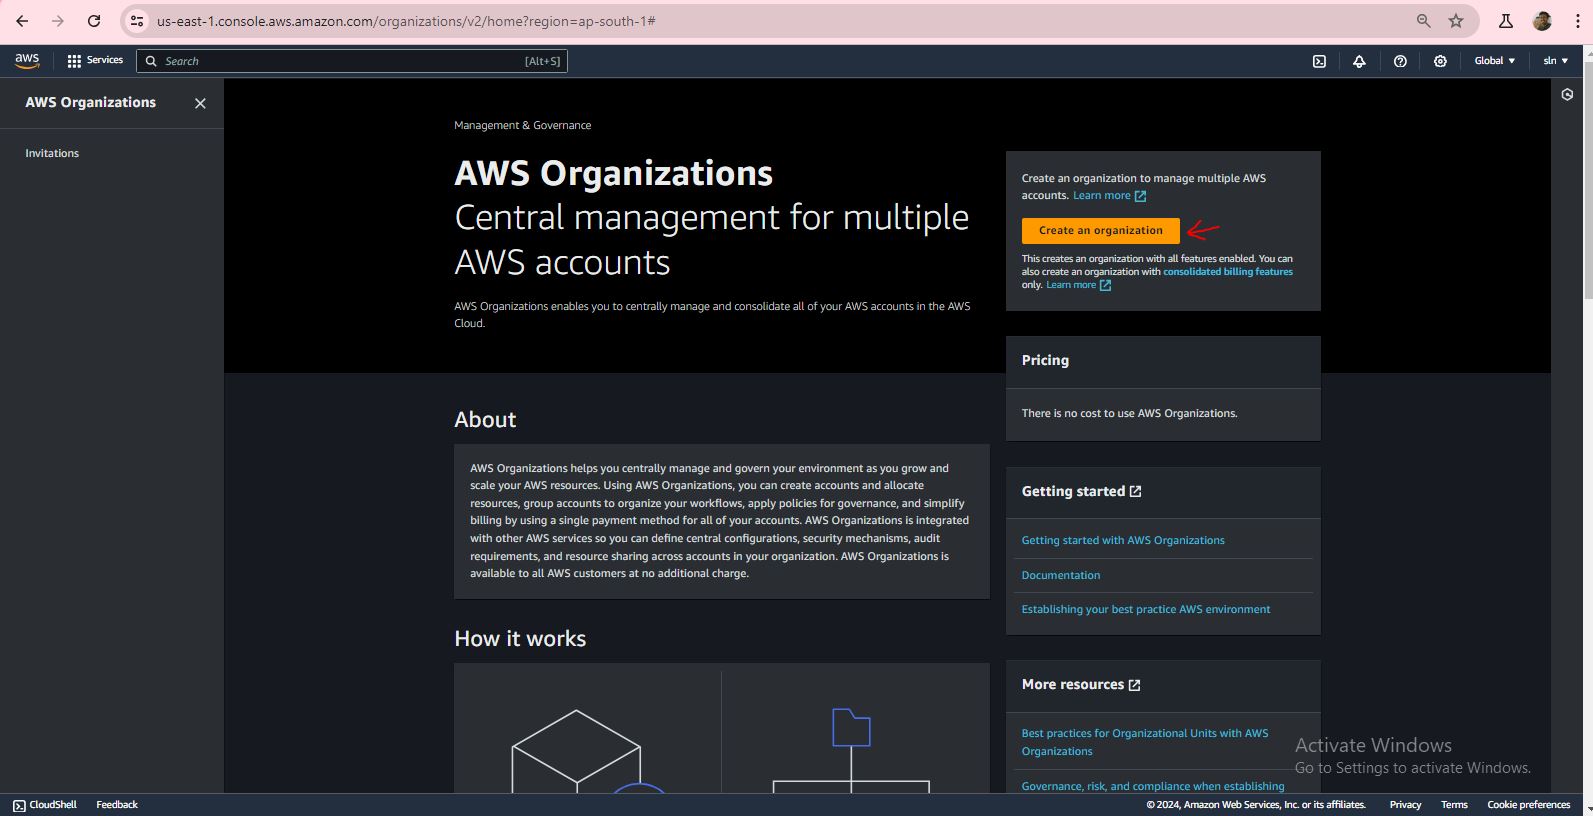Click Create an organization button
Screen dimensions: 1593x816
[1100, 231]
